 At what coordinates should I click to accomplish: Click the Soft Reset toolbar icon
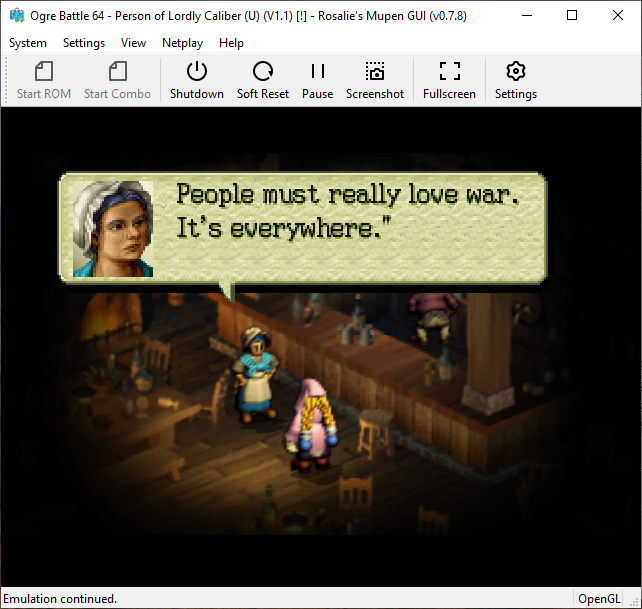262,71
